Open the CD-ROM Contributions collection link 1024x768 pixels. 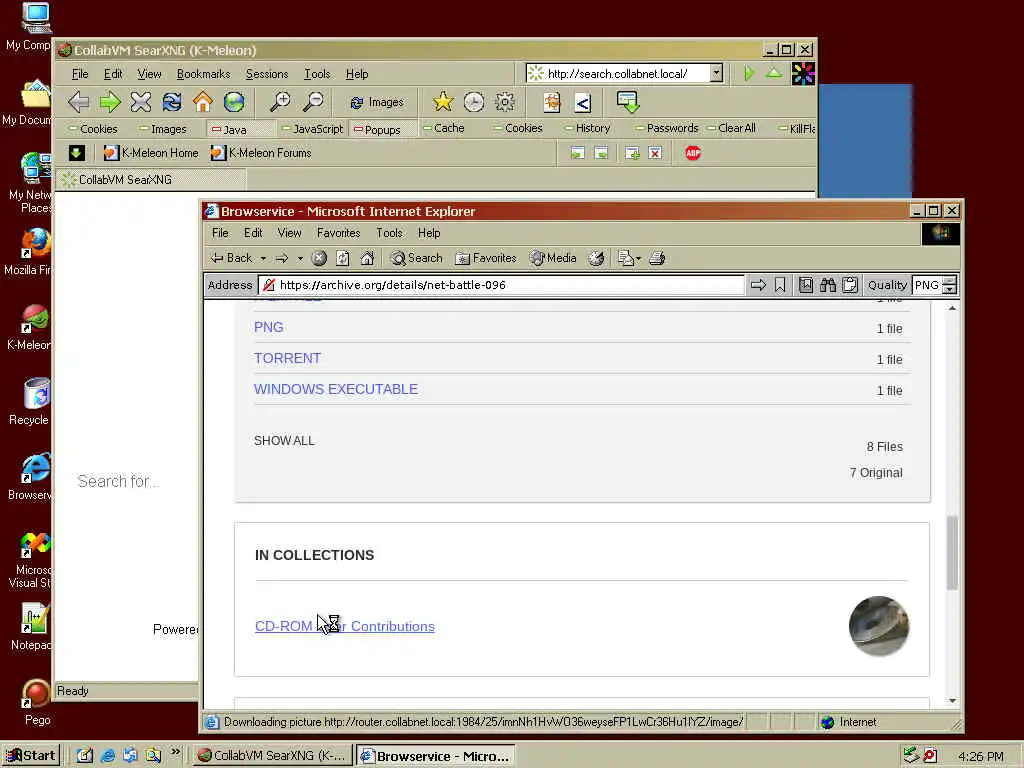[345, 626]
